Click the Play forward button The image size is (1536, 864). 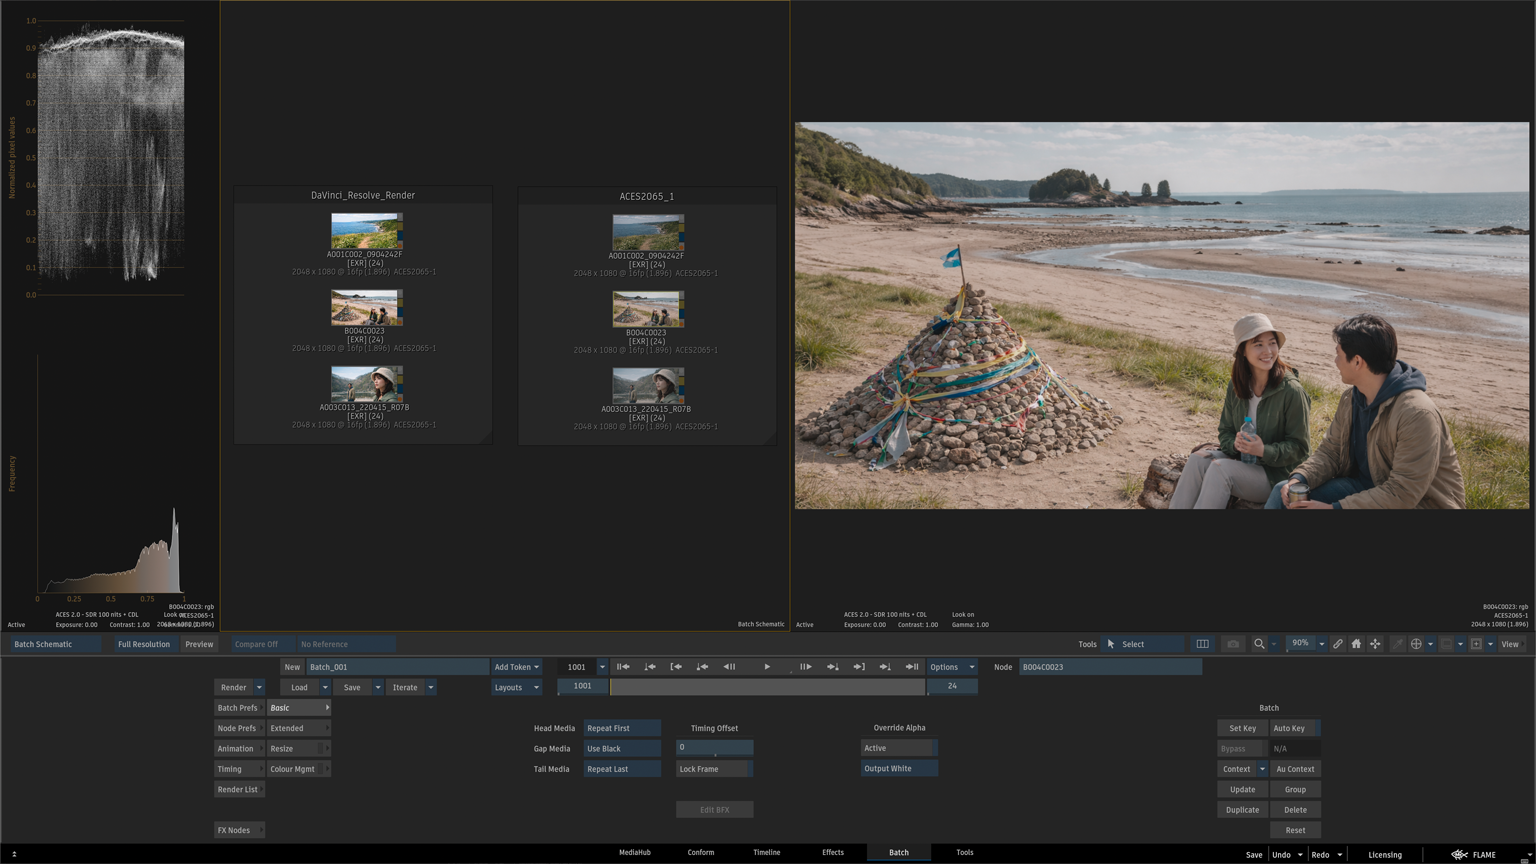(767, 667)
